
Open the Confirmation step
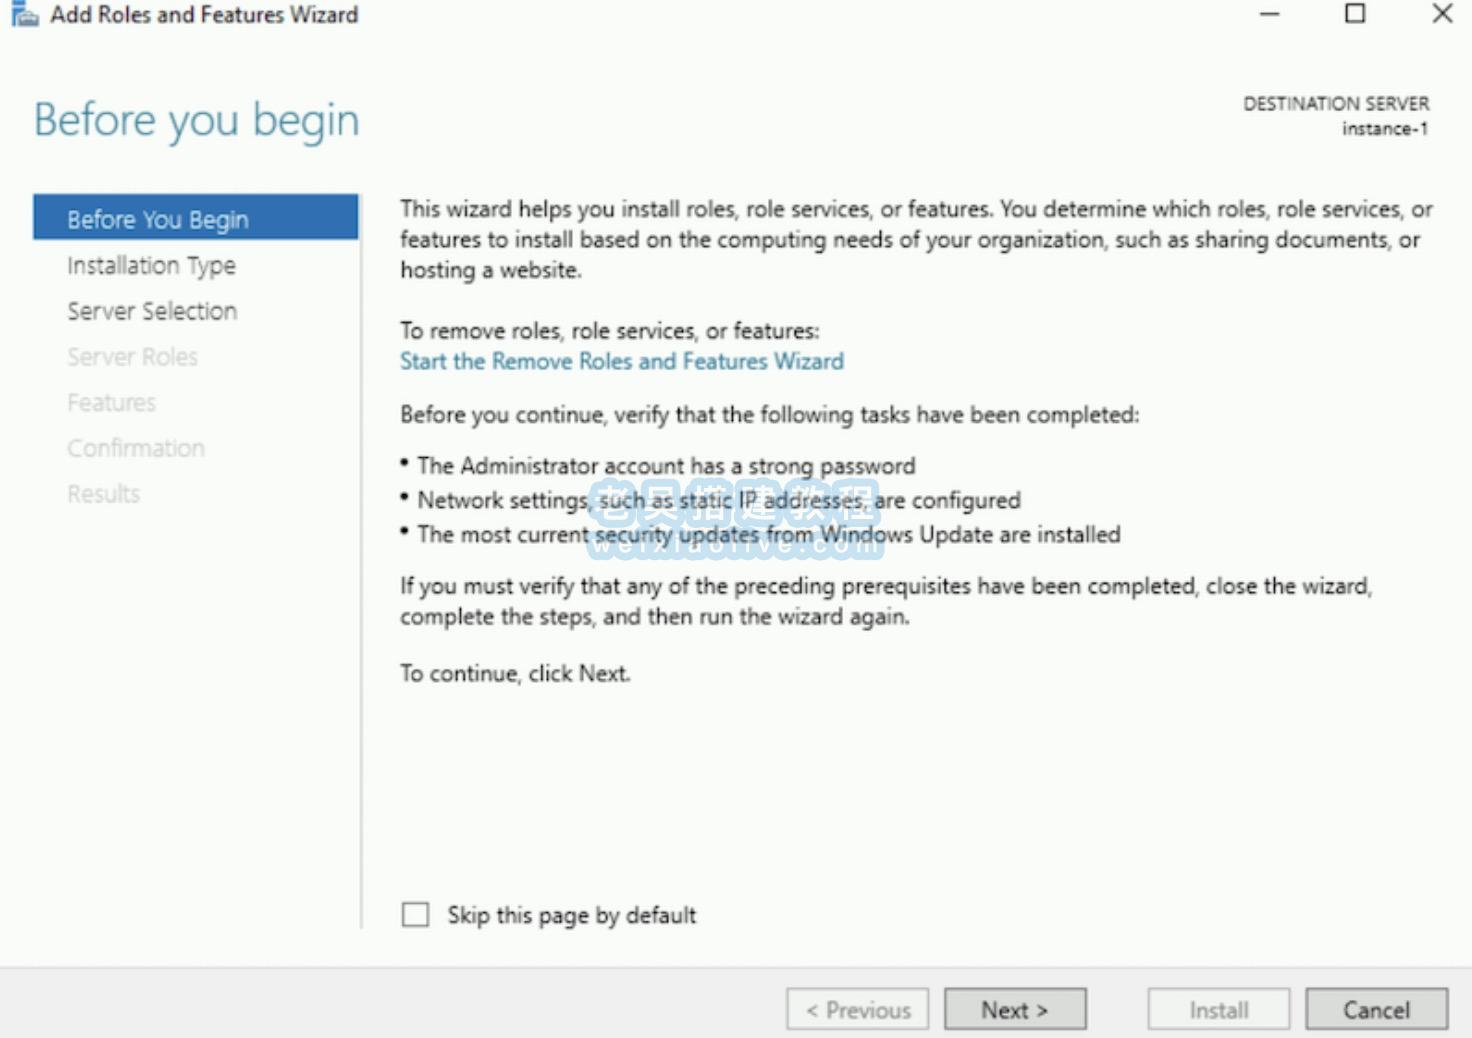pos(136,448)
